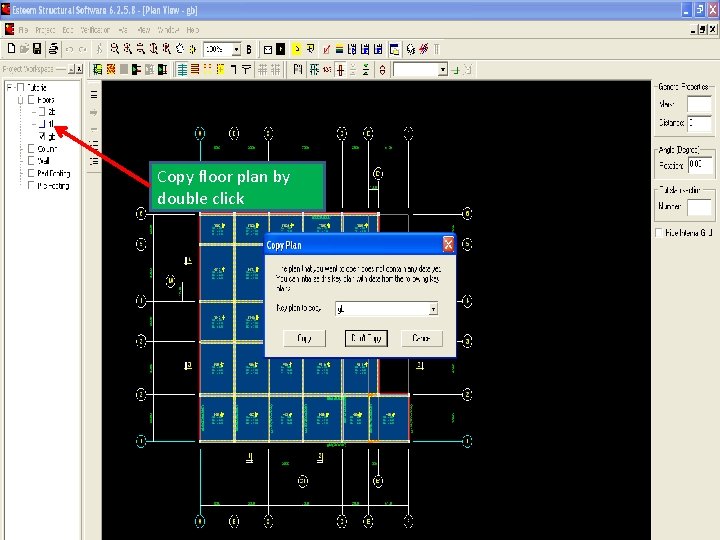Click the red vertical bar element icon
720x540 pixels.
tap(340, 70)
